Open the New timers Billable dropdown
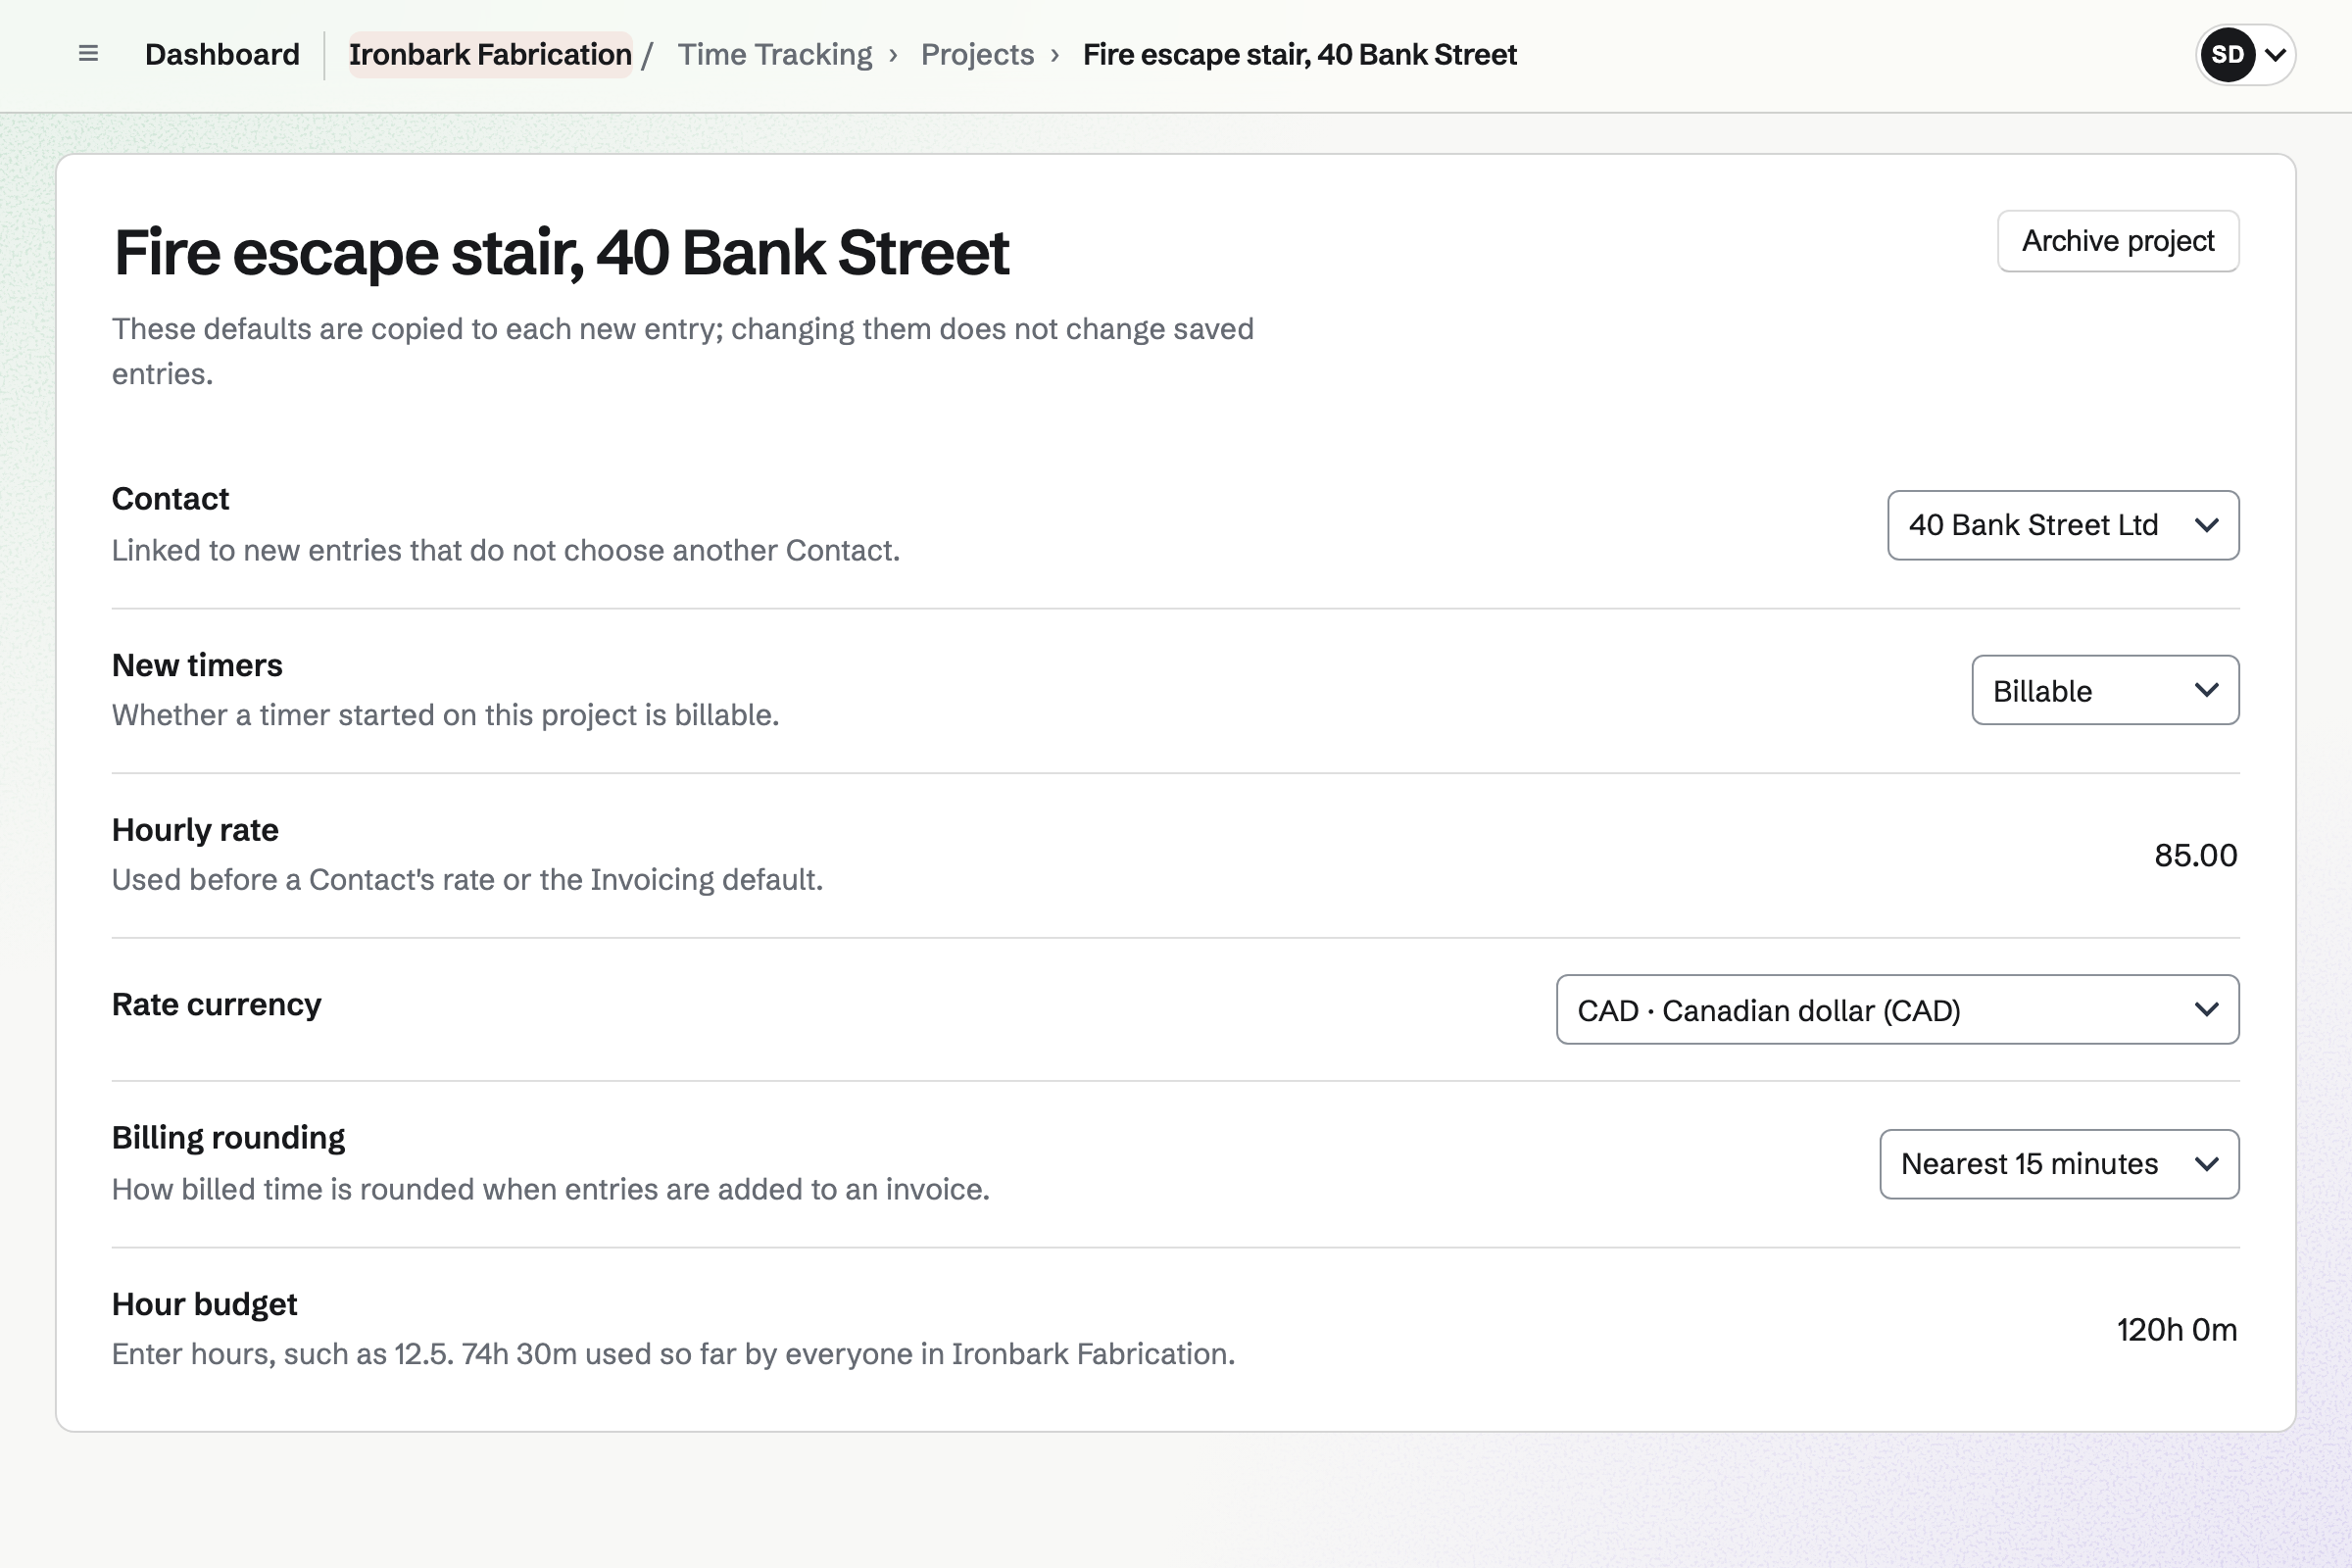 (2105, 690)
